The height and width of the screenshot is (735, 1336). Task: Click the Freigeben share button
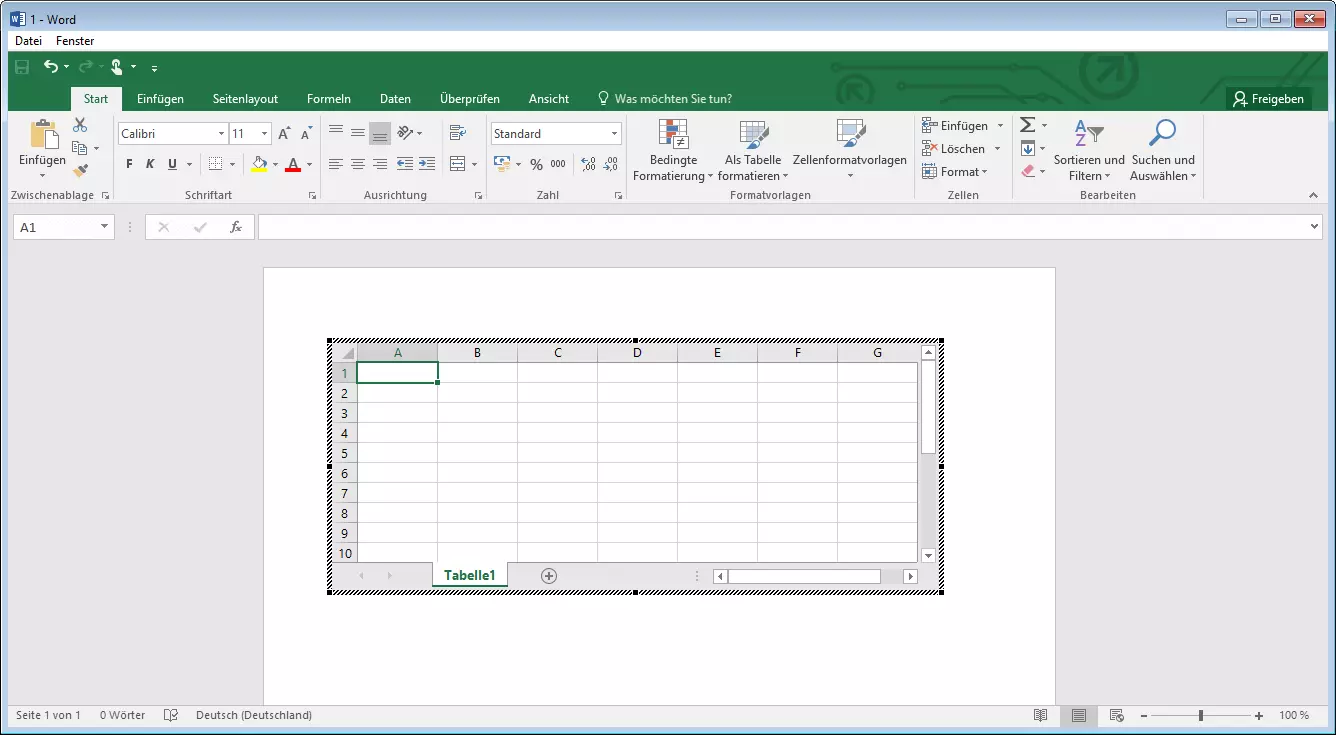1268,99
